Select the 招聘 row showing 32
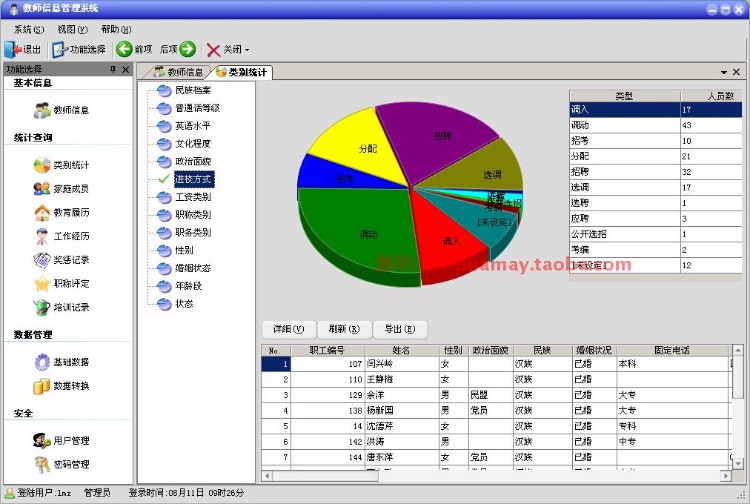750x504 pixels. pyautogui.click(x=655, y=172)
